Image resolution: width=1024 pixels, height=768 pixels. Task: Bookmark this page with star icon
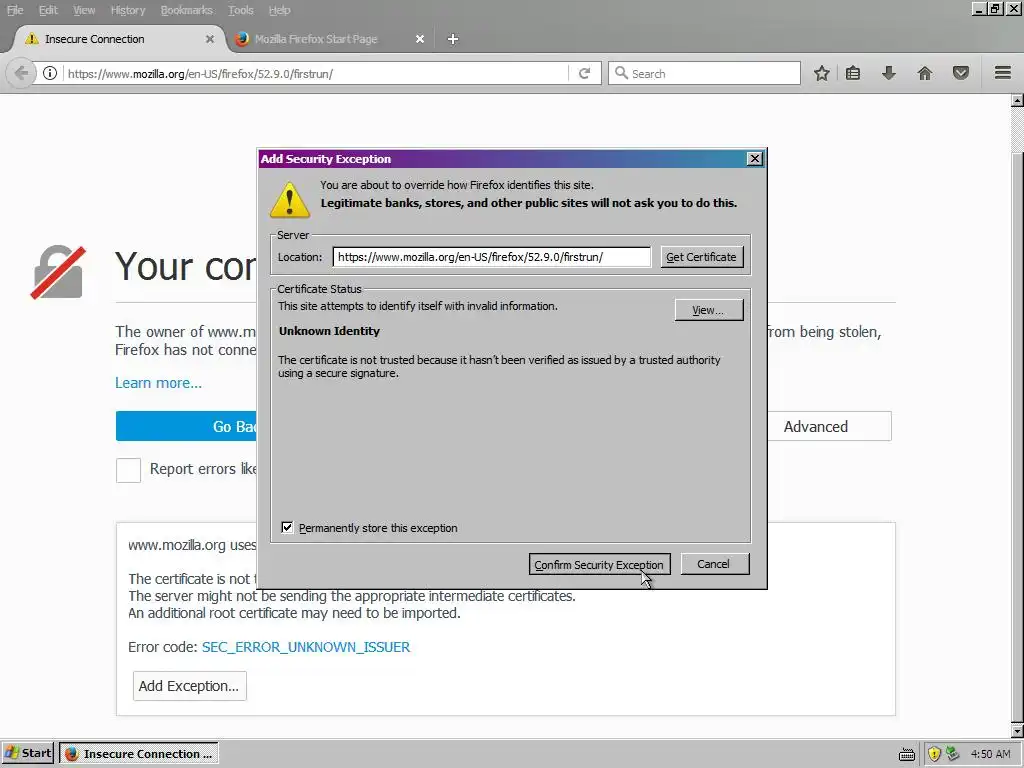pyautogui.click(x=822, y=73)
